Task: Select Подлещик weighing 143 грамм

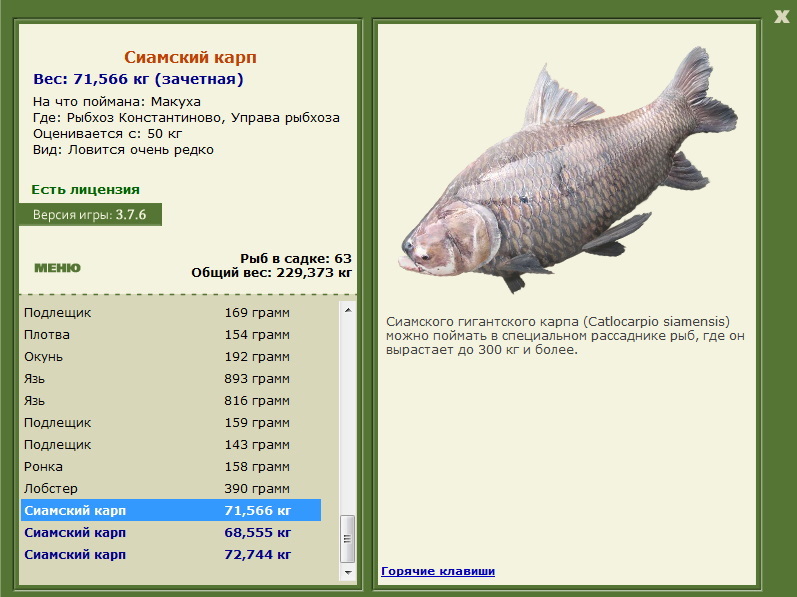Action: pyautogui.click(x=171, y=445)
